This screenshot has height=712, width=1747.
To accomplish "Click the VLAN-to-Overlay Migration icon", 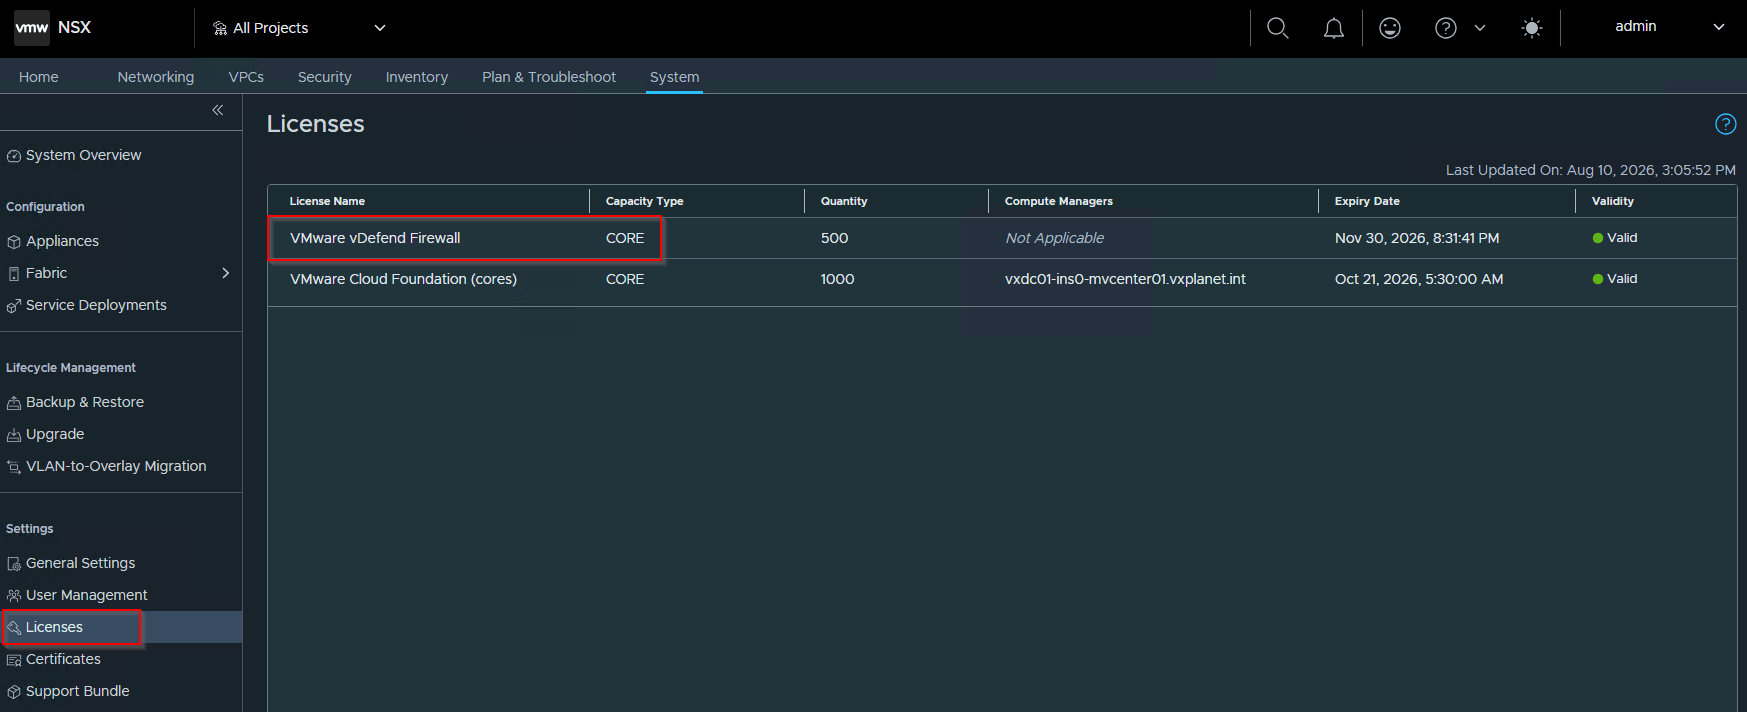I will point(14,467).
